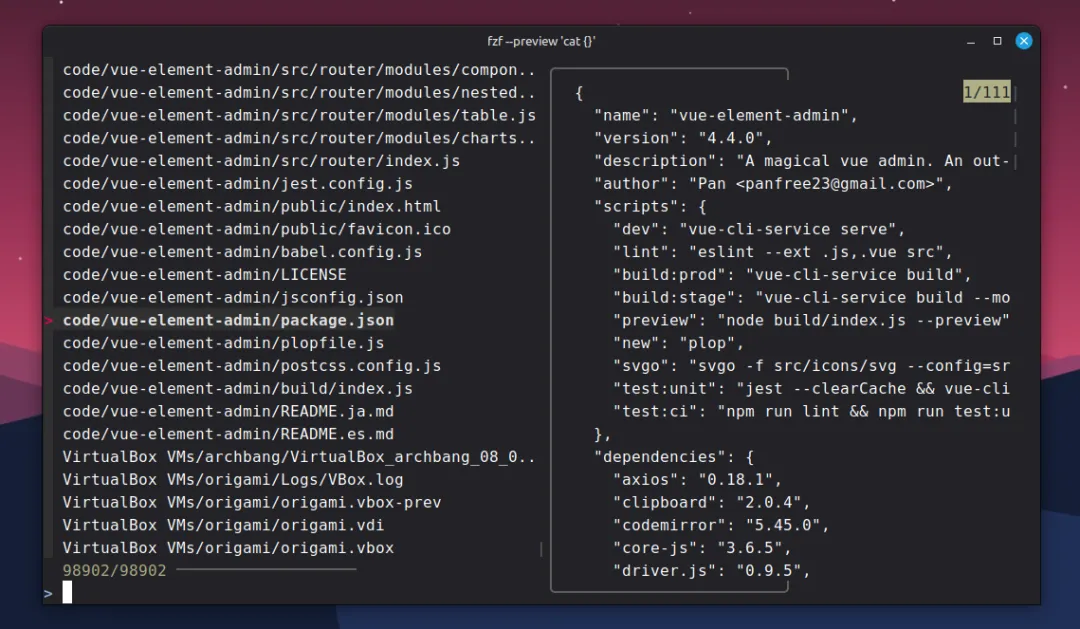This screenshot has height=629, width=1080.
Task: Close the fzf terminal window
Action: click(1024, 41)
